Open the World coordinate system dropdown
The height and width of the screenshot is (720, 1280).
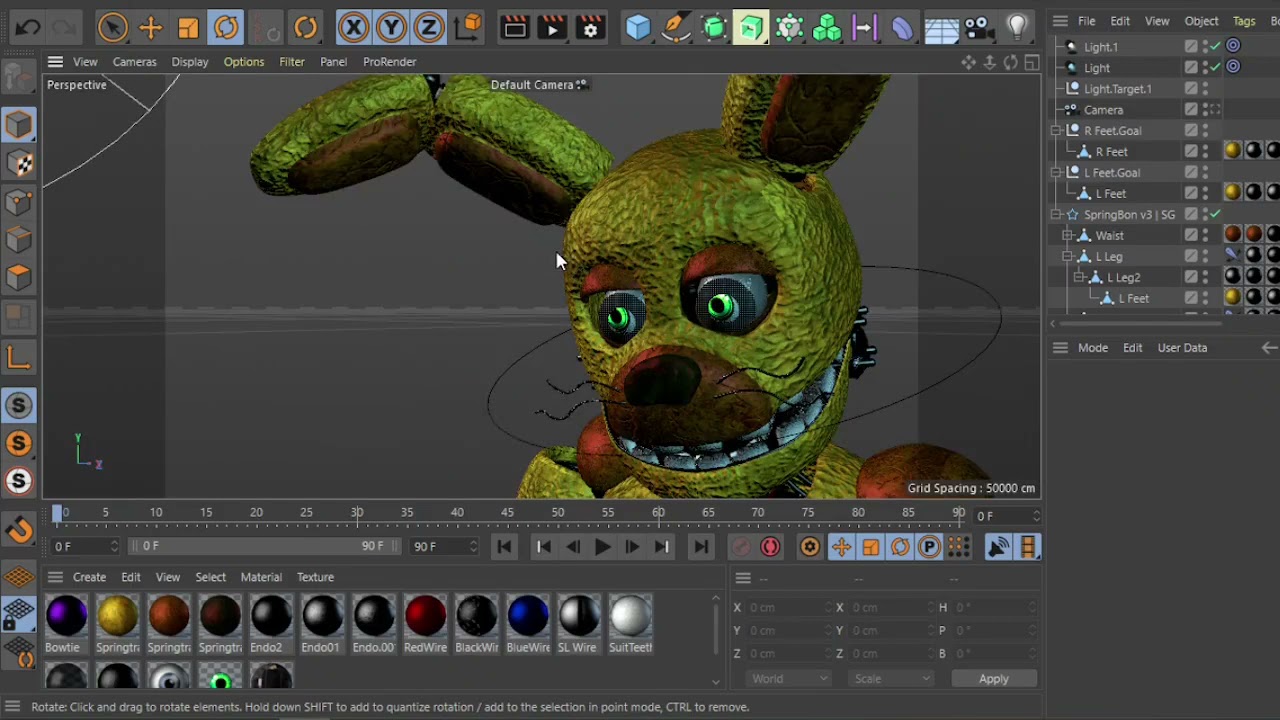point(789,679)
